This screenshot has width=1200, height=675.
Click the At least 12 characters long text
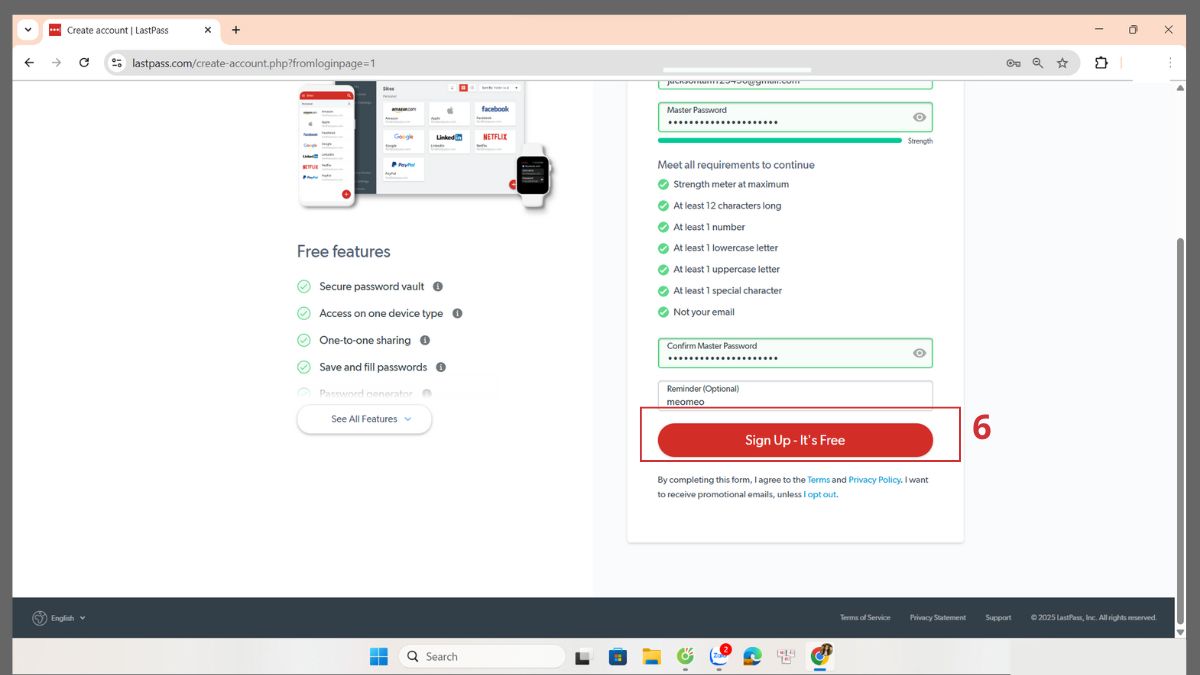(x=727, y=206)
